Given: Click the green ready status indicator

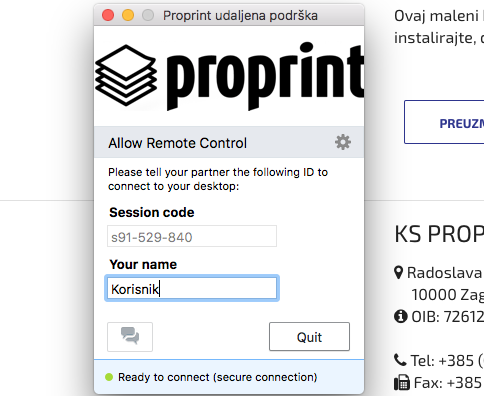Looking at the screenshot, I should point(109,377).
